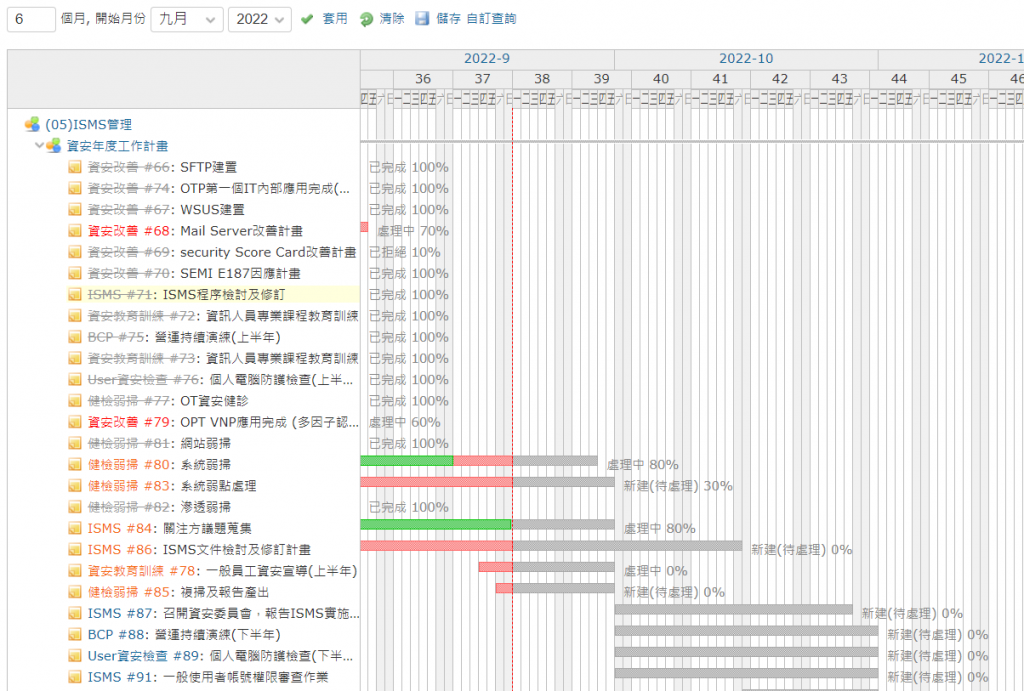Click 儲存 自訂查詢 to save the query

[x=476, y=19]
